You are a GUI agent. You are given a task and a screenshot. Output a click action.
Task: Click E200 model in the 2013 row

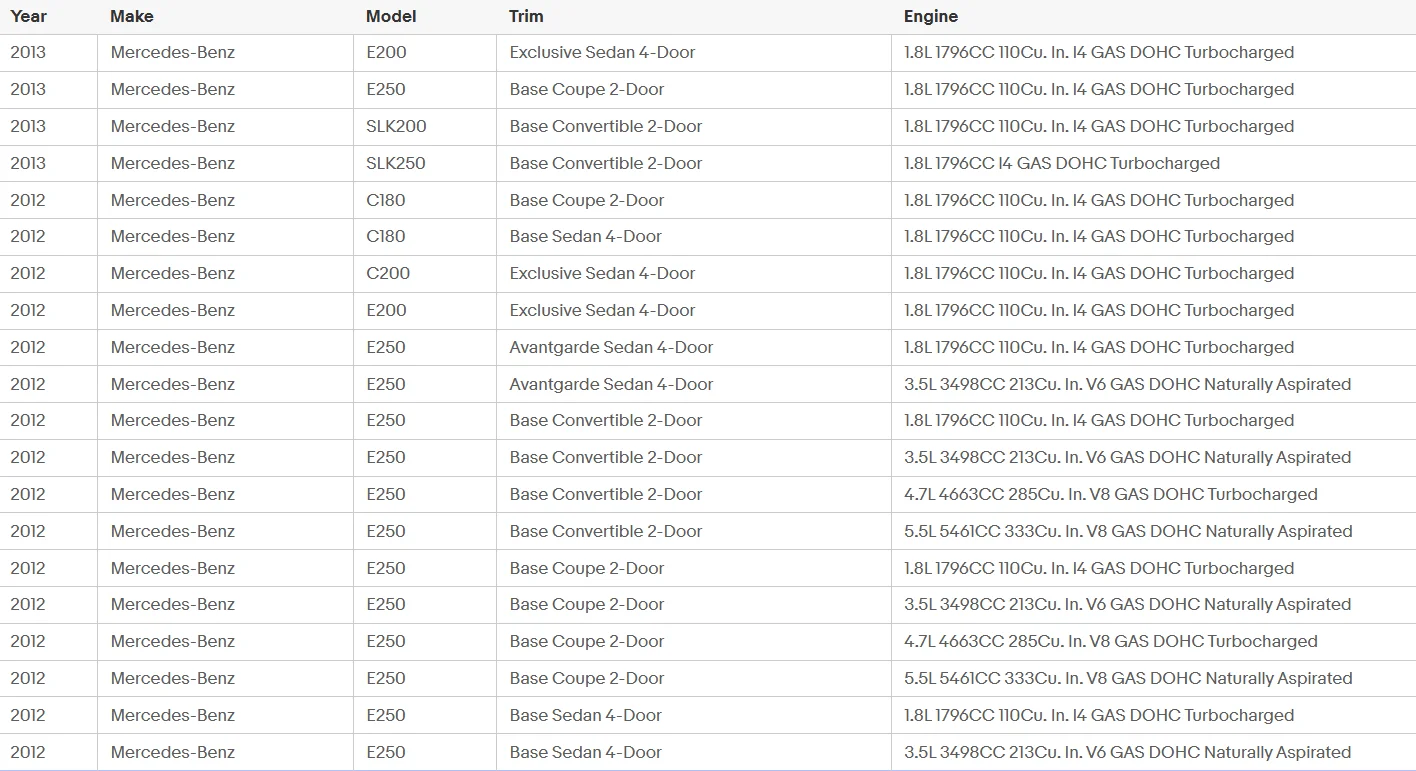click(x=386, y=52)
